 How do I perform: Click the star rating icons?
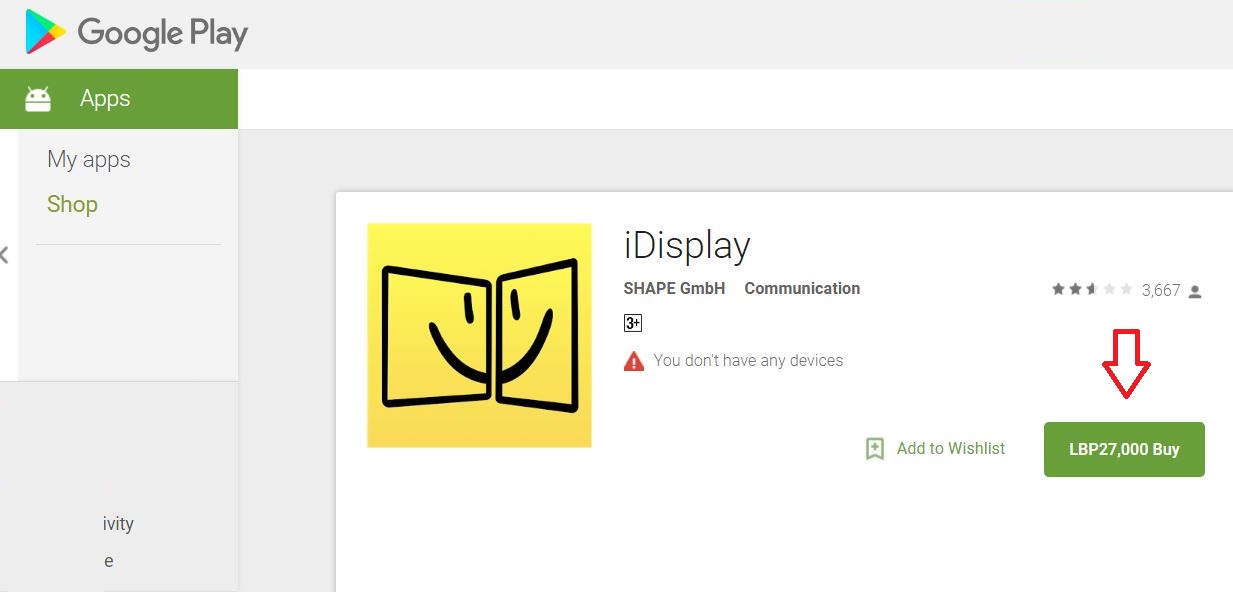pyautogui.click(x=1091, y=290)
